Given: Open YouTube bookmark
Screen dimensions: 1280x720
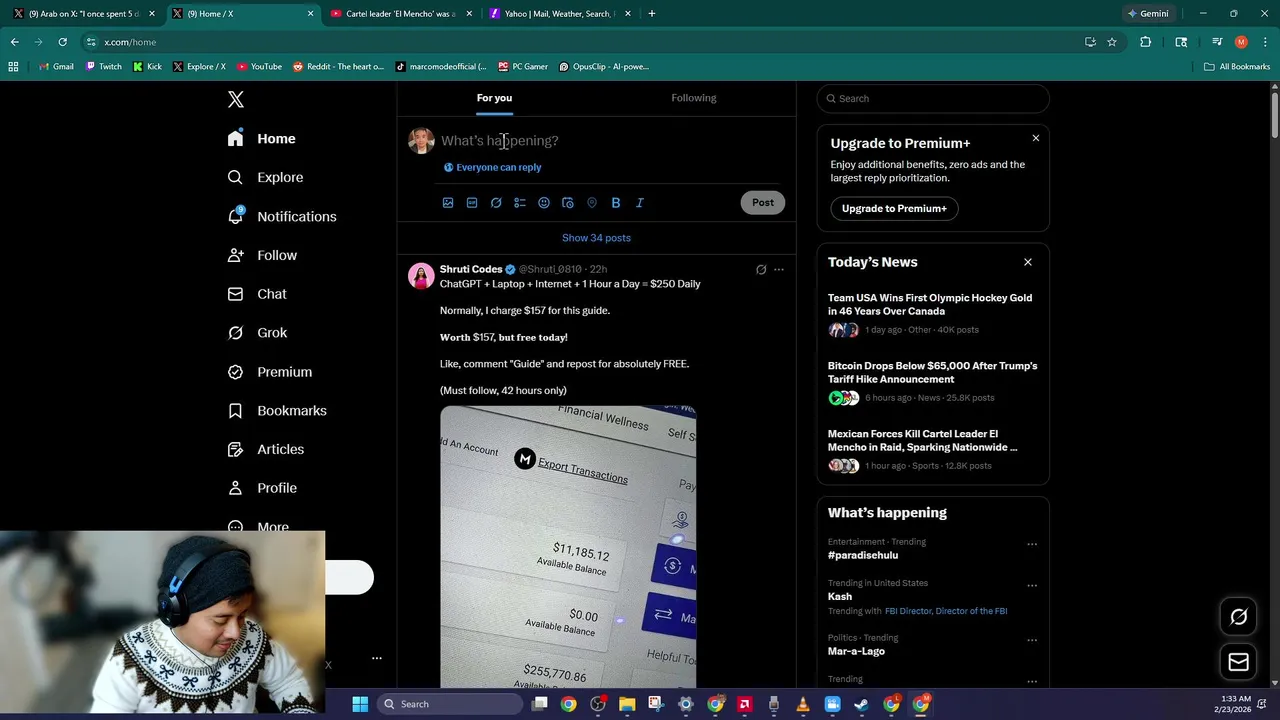Looking at the screenshot, I should pyautogui.click(x=260, y=67).
